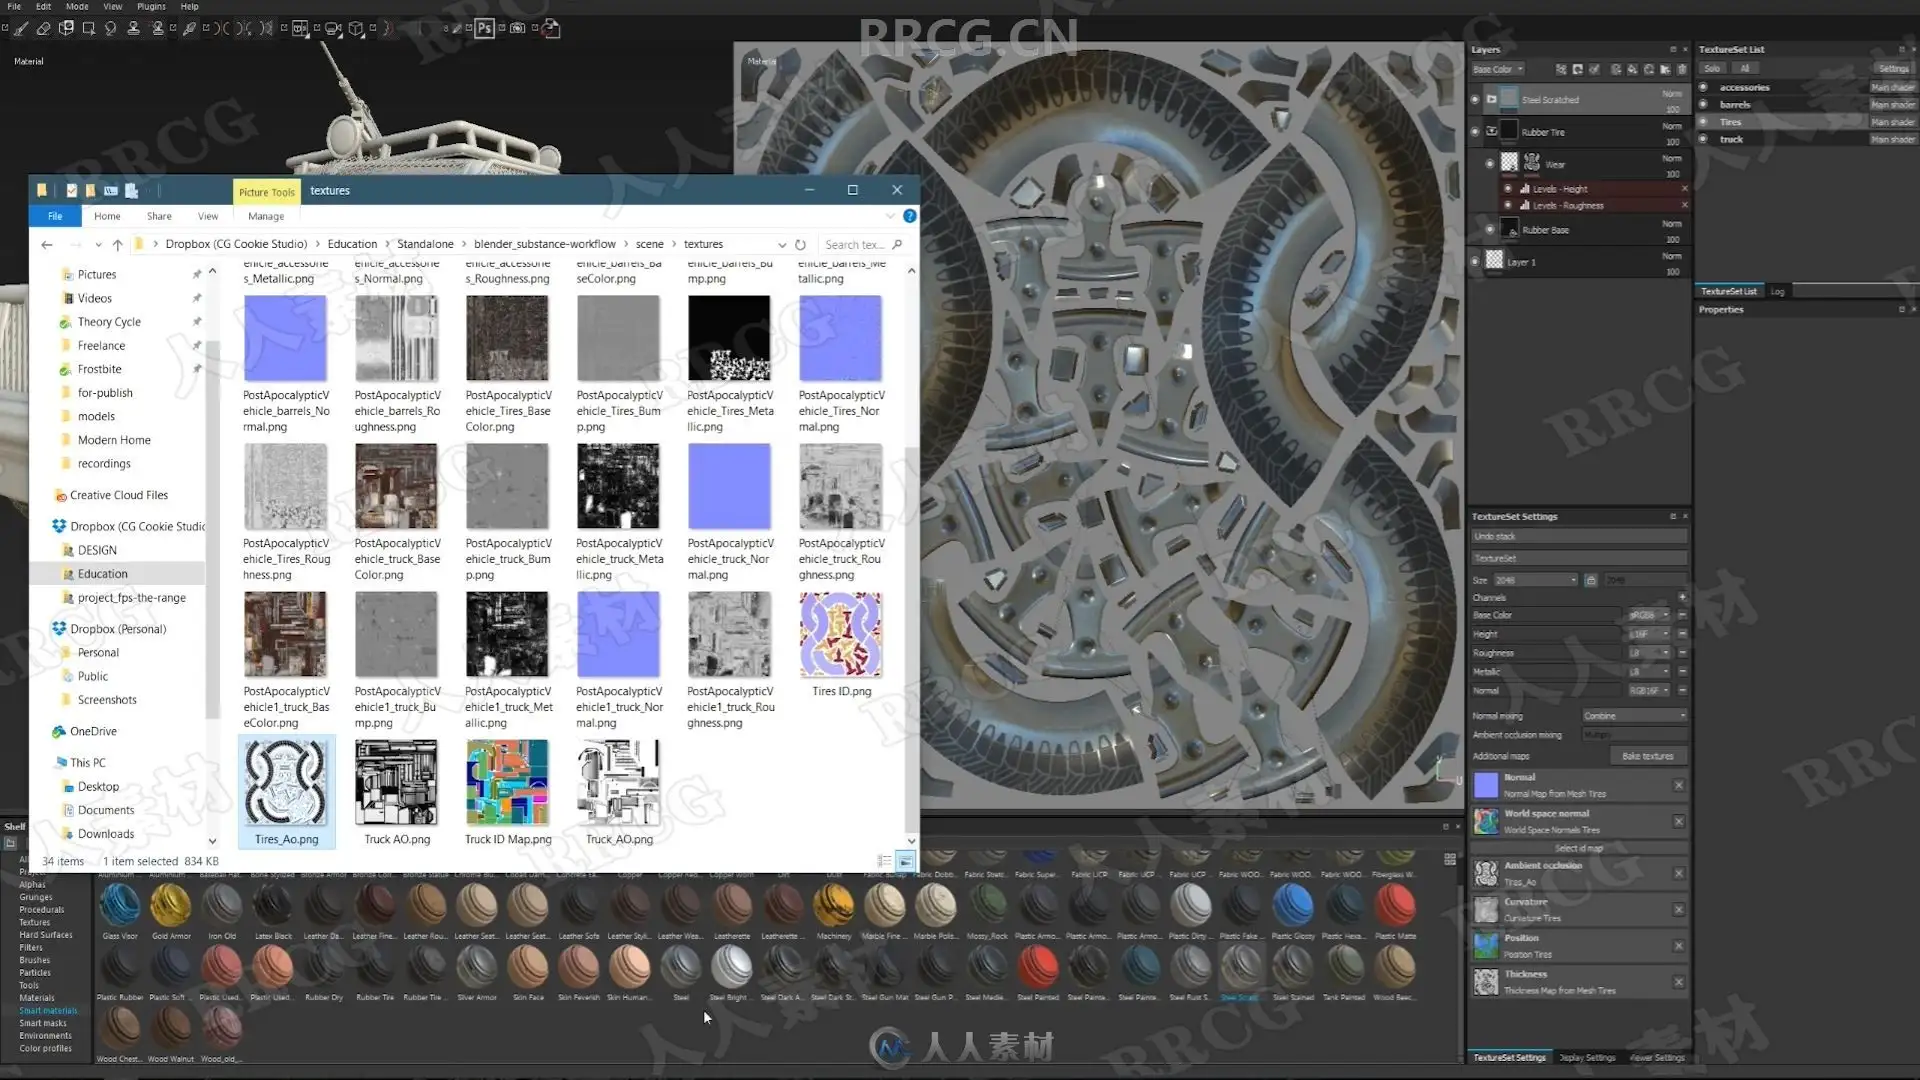
Task: Click the Photoshop export icon
Action: 484,28
